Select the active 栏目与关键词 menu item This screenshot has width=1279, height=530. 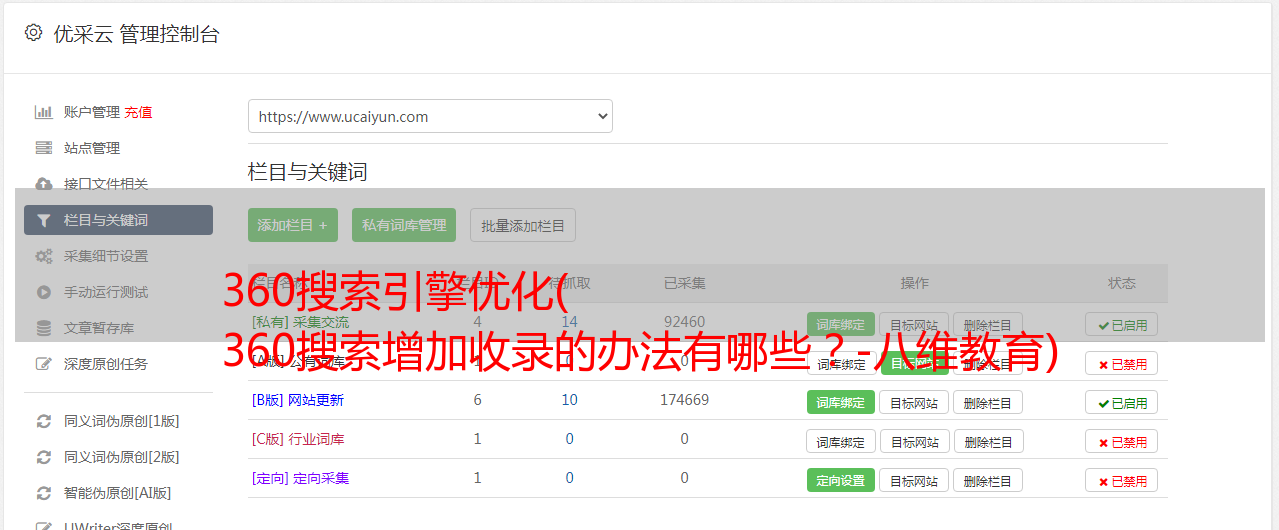point(118,220)
